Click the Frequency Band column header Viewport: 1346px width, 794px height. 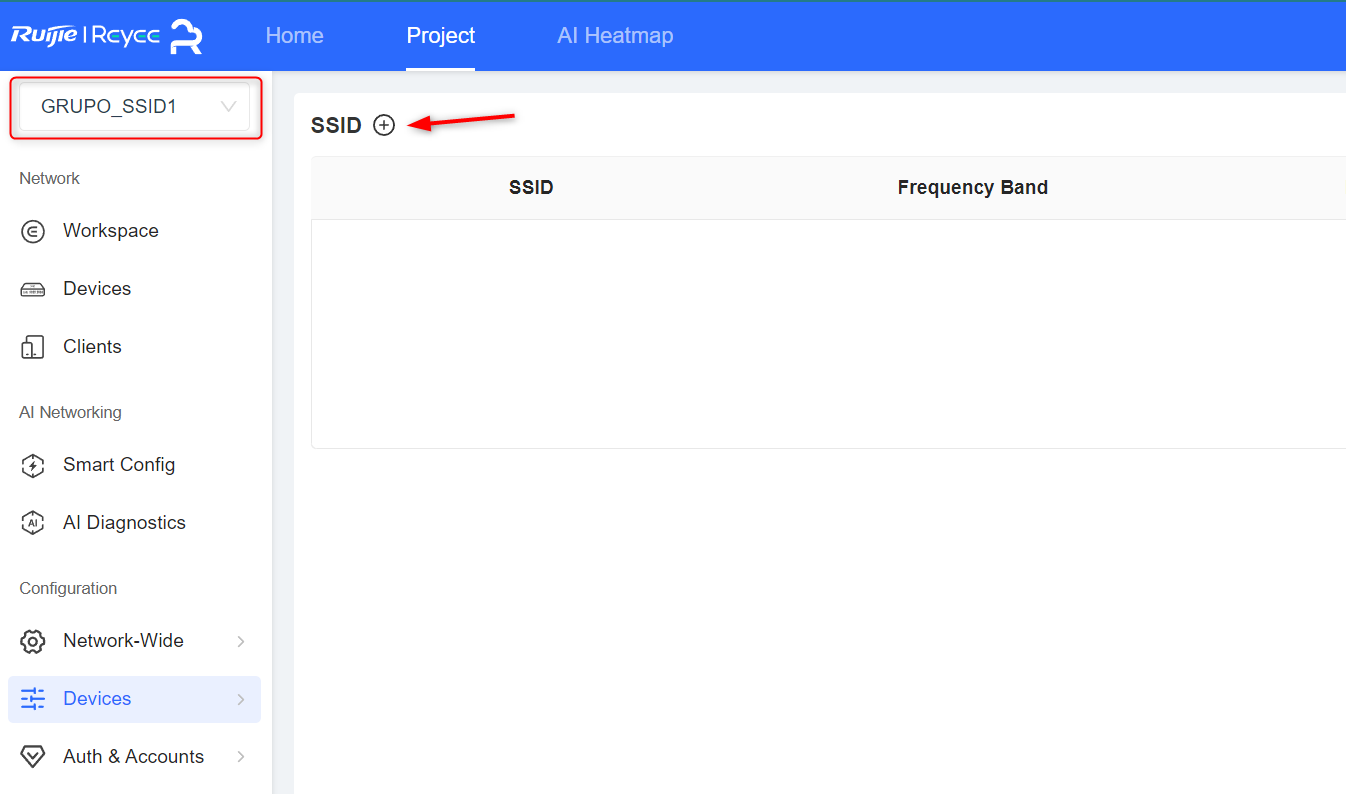tap(973, 188)
